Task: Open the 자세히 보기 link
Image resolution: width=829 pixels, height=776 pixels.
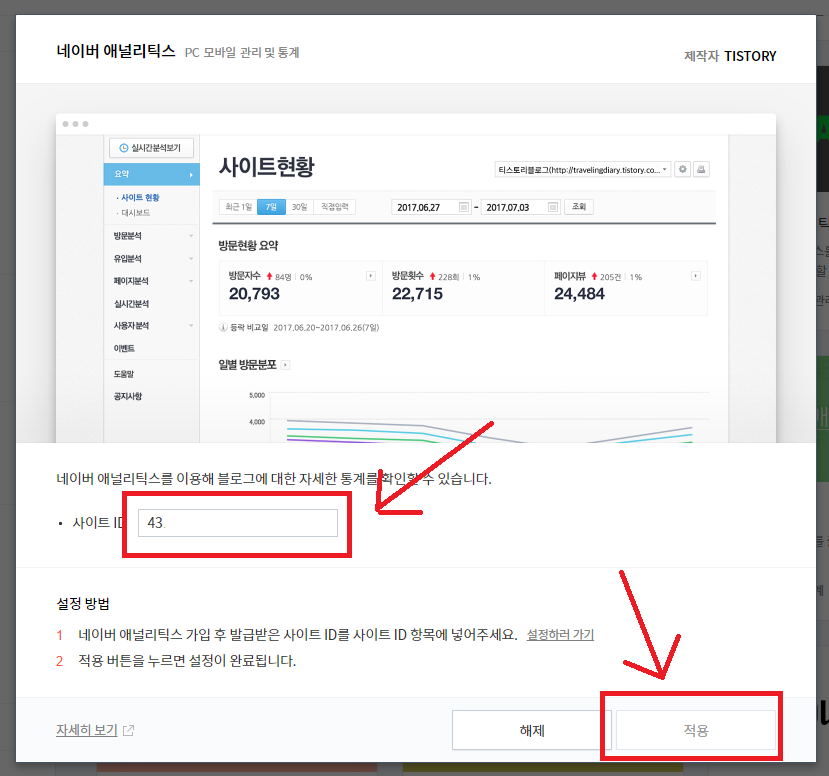Action: coord(87,730)
